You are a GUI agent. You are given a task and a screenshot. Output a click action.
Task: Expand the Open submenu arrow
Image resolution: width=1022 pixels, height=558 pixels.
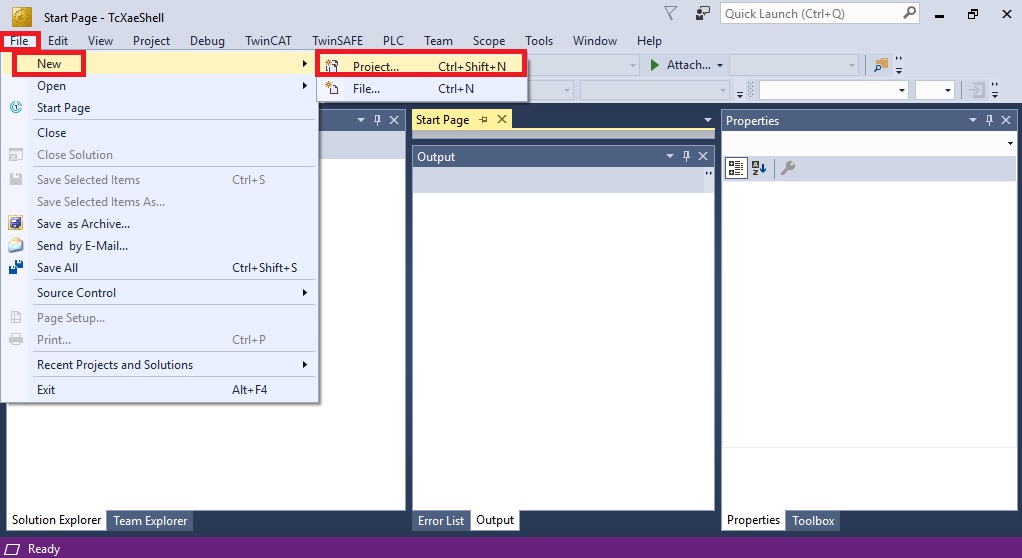click(x=304, y=85)
